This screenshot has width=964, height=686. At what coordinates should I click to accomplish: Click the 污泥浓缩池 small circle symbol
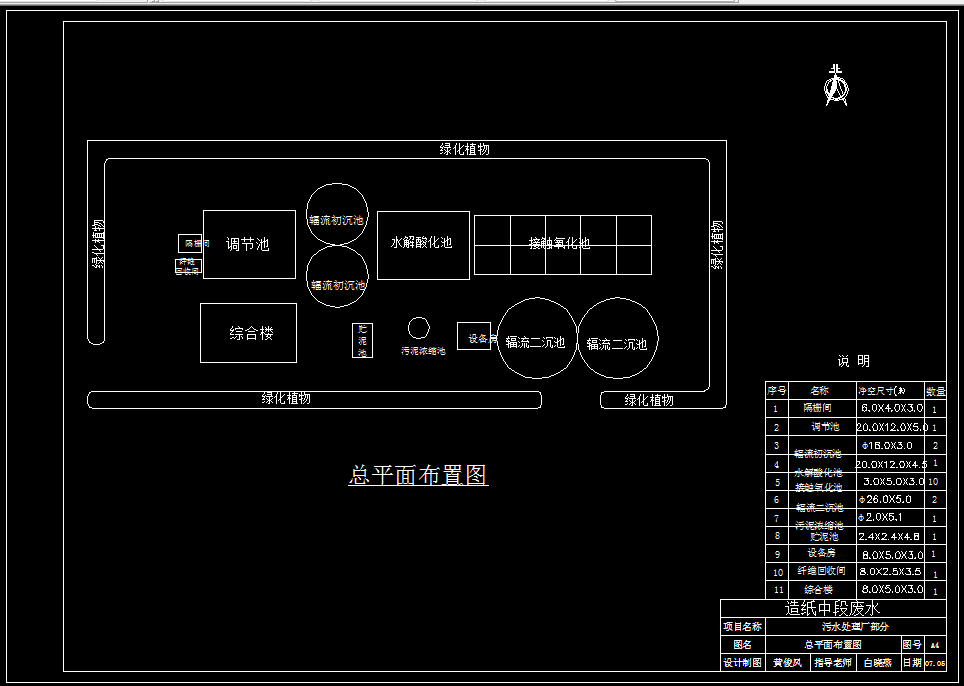417,329
